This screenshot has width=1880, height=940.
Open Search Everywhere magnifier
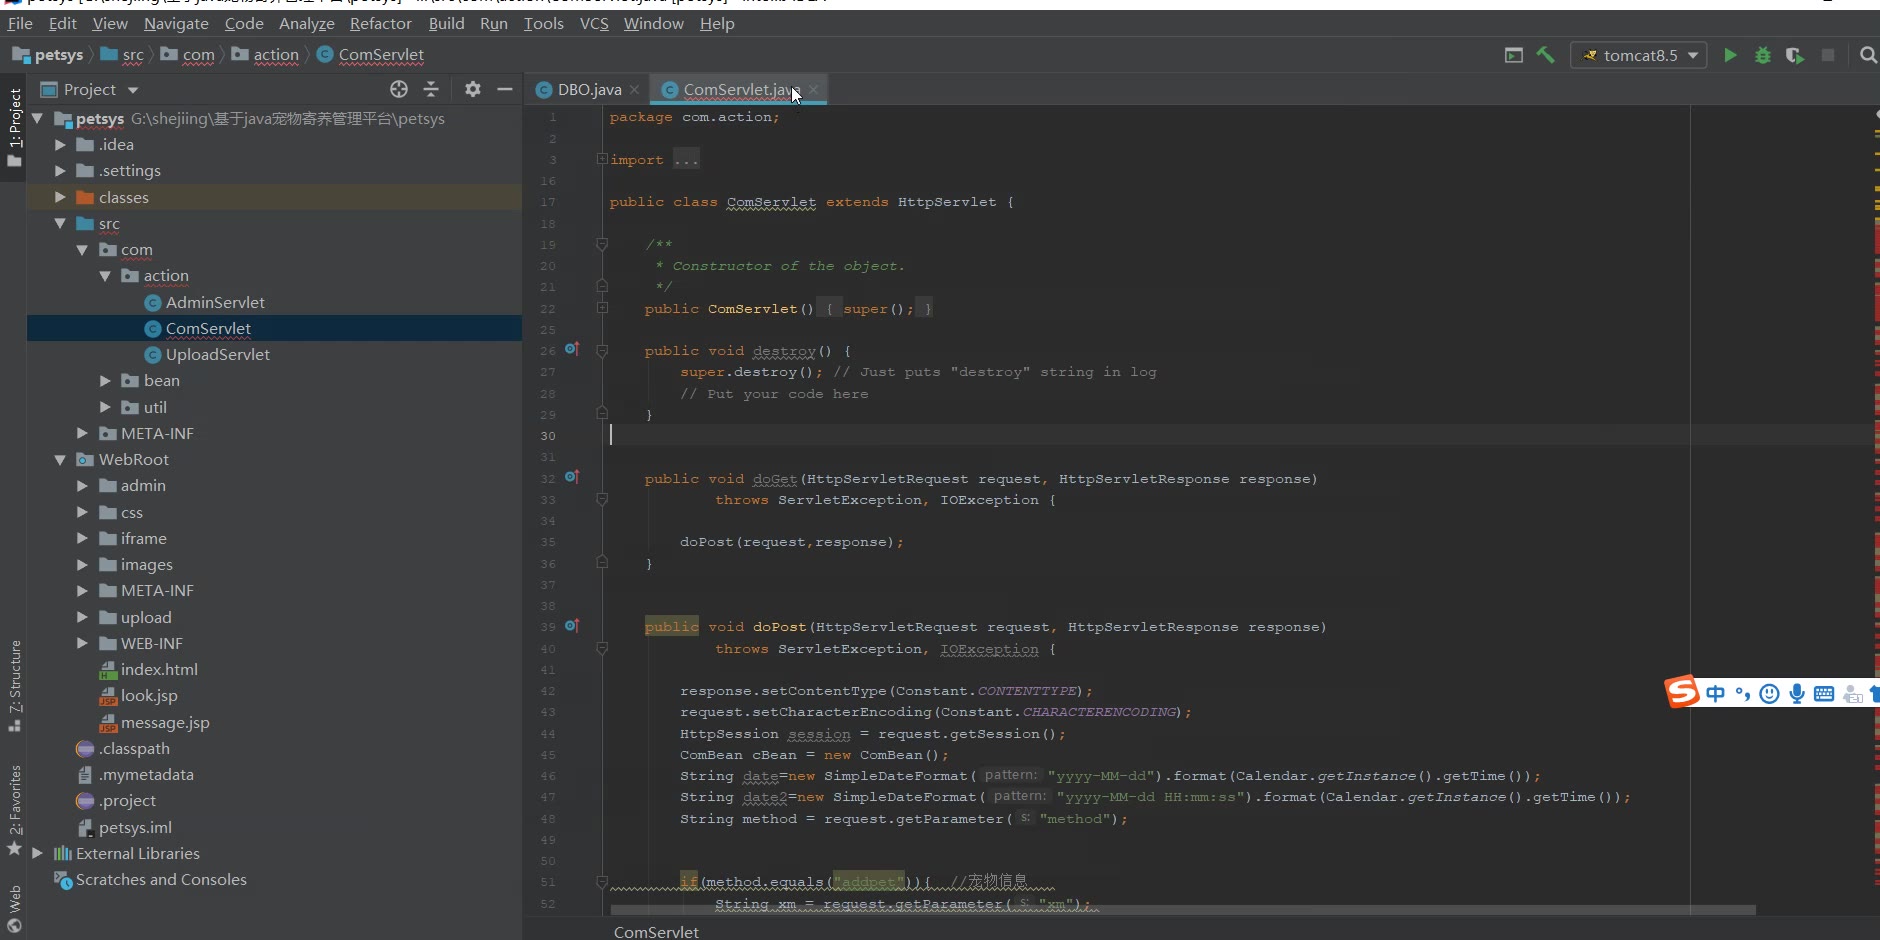pos(1867,56)
